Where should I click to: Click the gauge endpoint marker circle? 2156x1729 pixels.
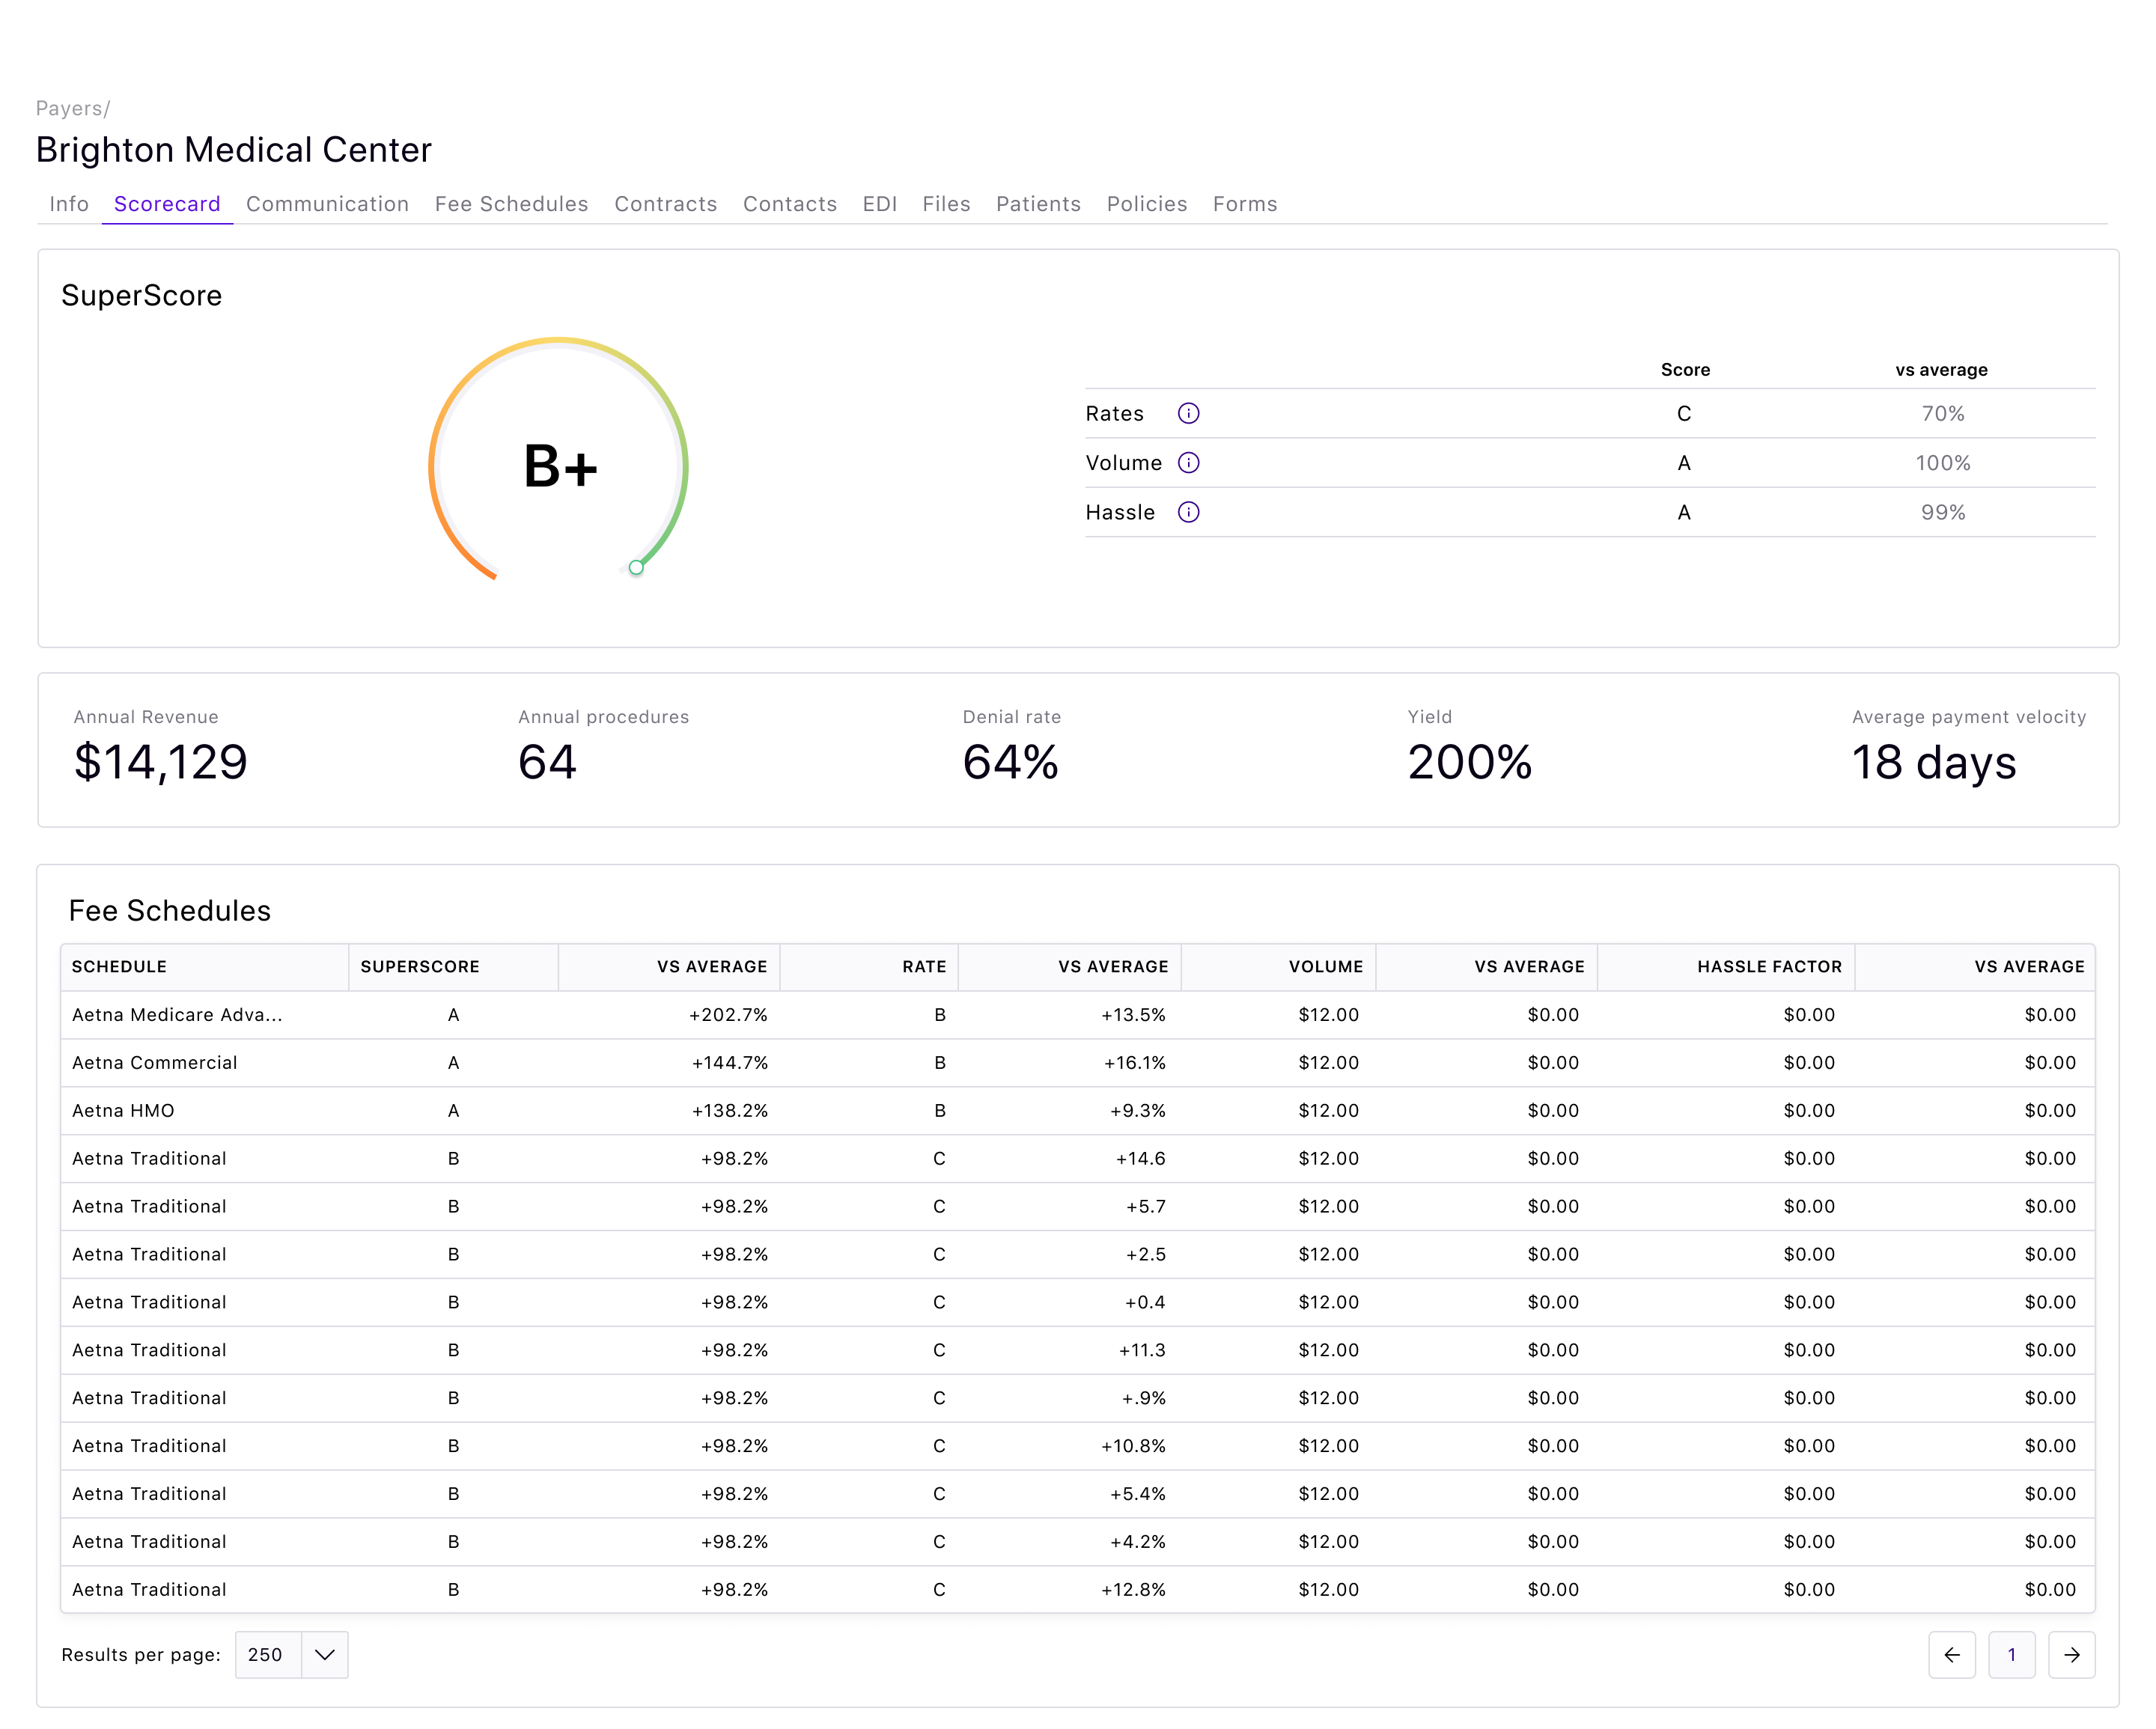[x=636, y=568]
